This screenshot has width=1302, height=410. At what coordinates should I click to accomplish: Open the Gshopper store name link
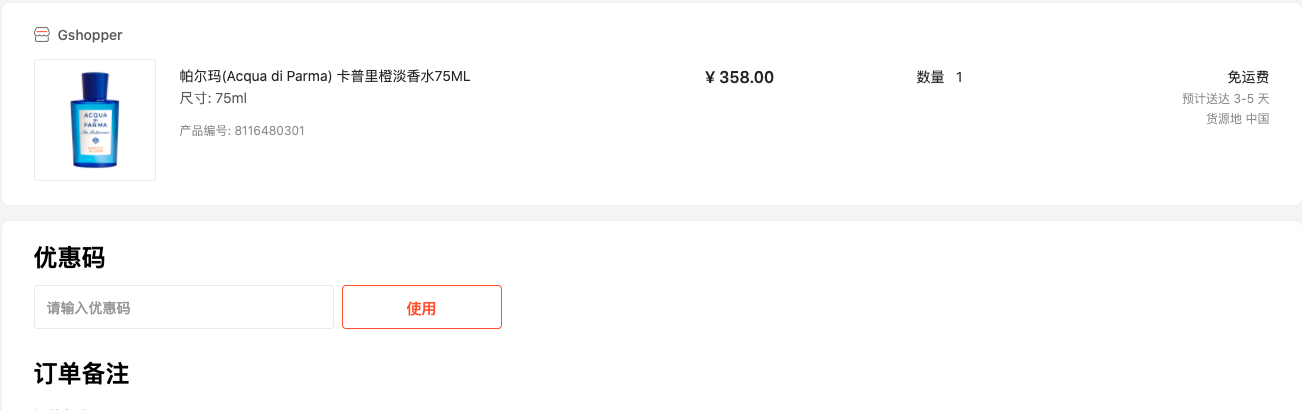90,35
